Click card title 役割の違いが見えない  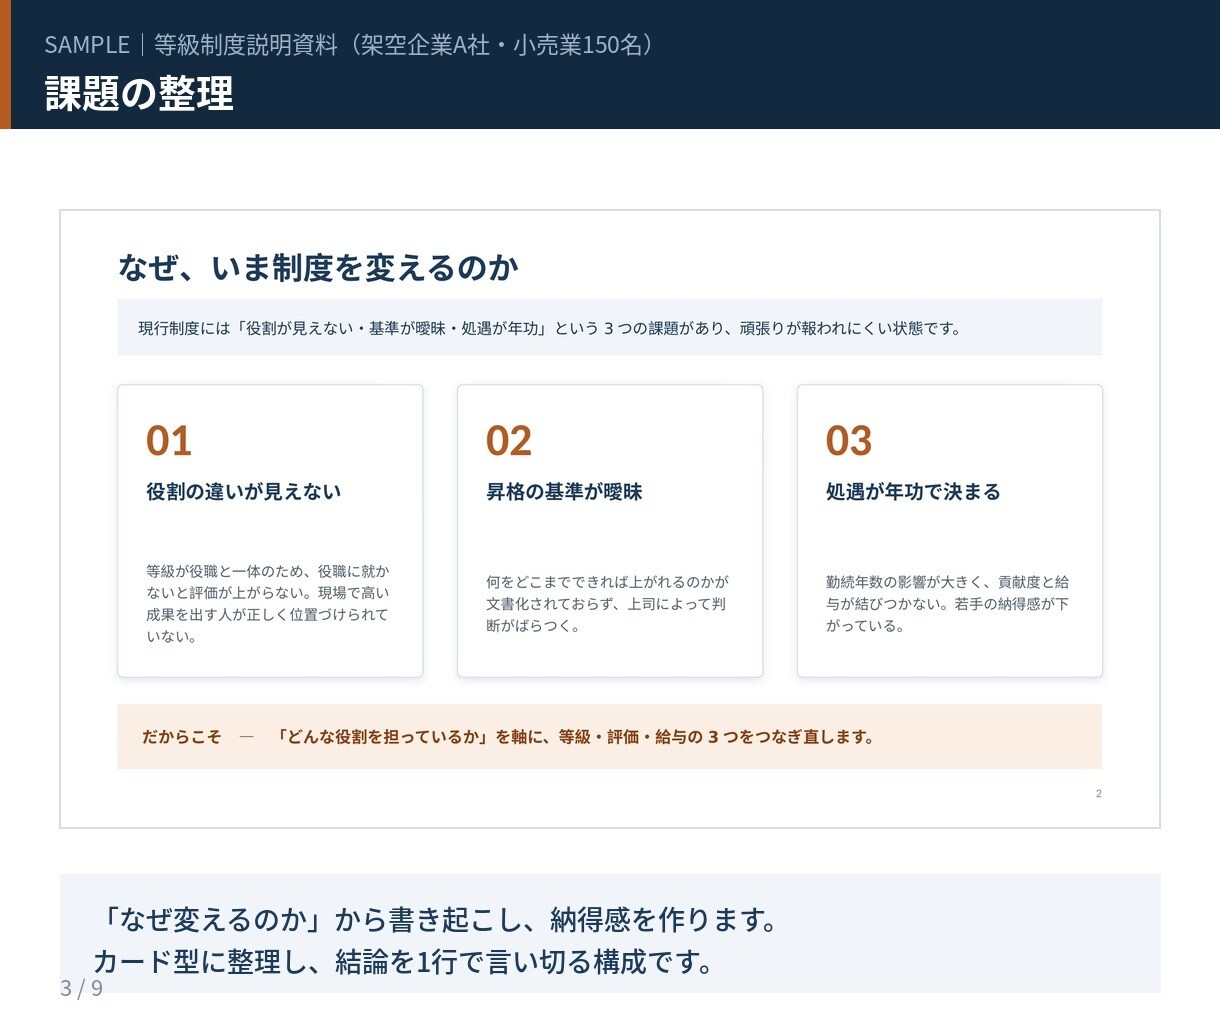pos(244,492)
